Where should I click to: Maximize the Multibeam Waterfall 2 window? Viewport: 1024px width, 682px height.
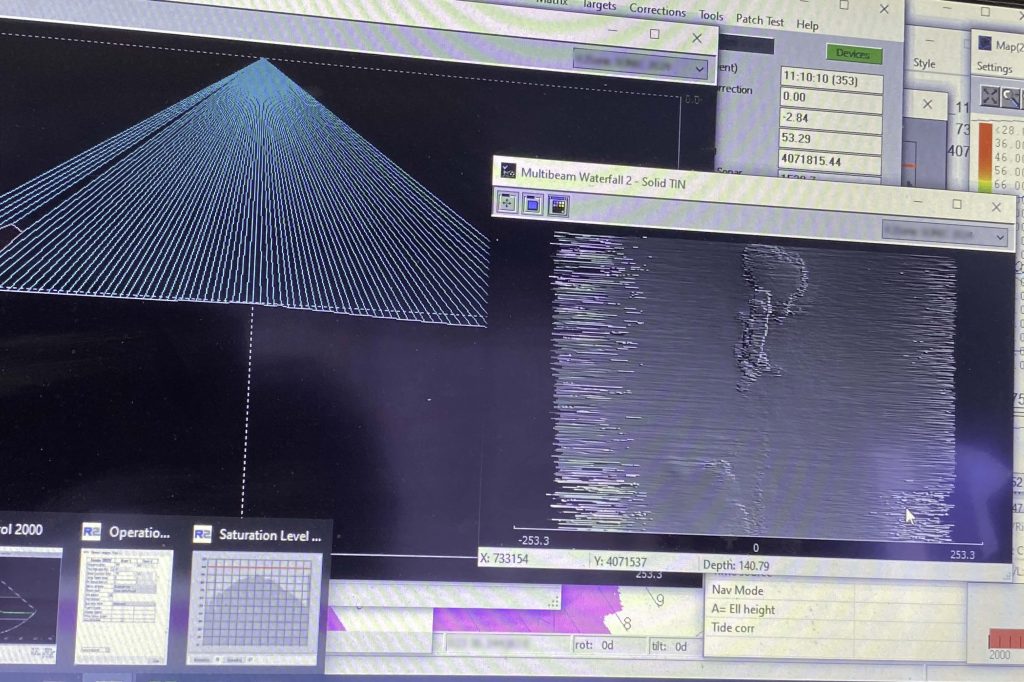[957, 204]
